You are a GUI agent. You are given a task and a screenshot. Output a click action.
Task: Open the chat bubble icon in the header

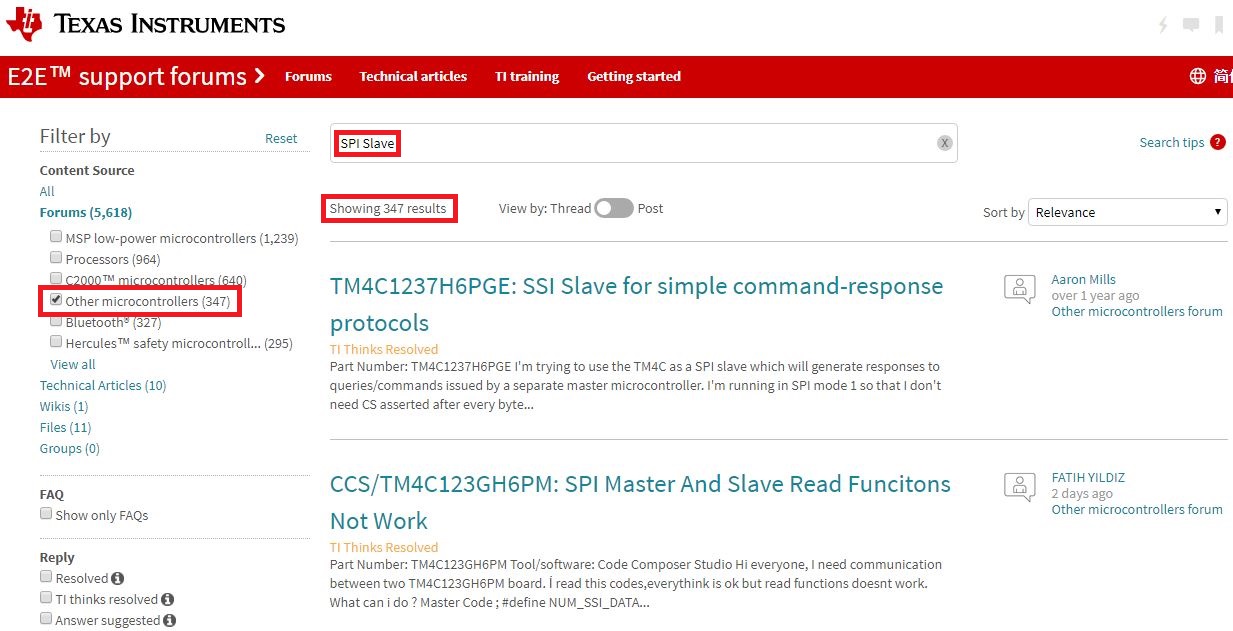click(x=1191, y=25)
